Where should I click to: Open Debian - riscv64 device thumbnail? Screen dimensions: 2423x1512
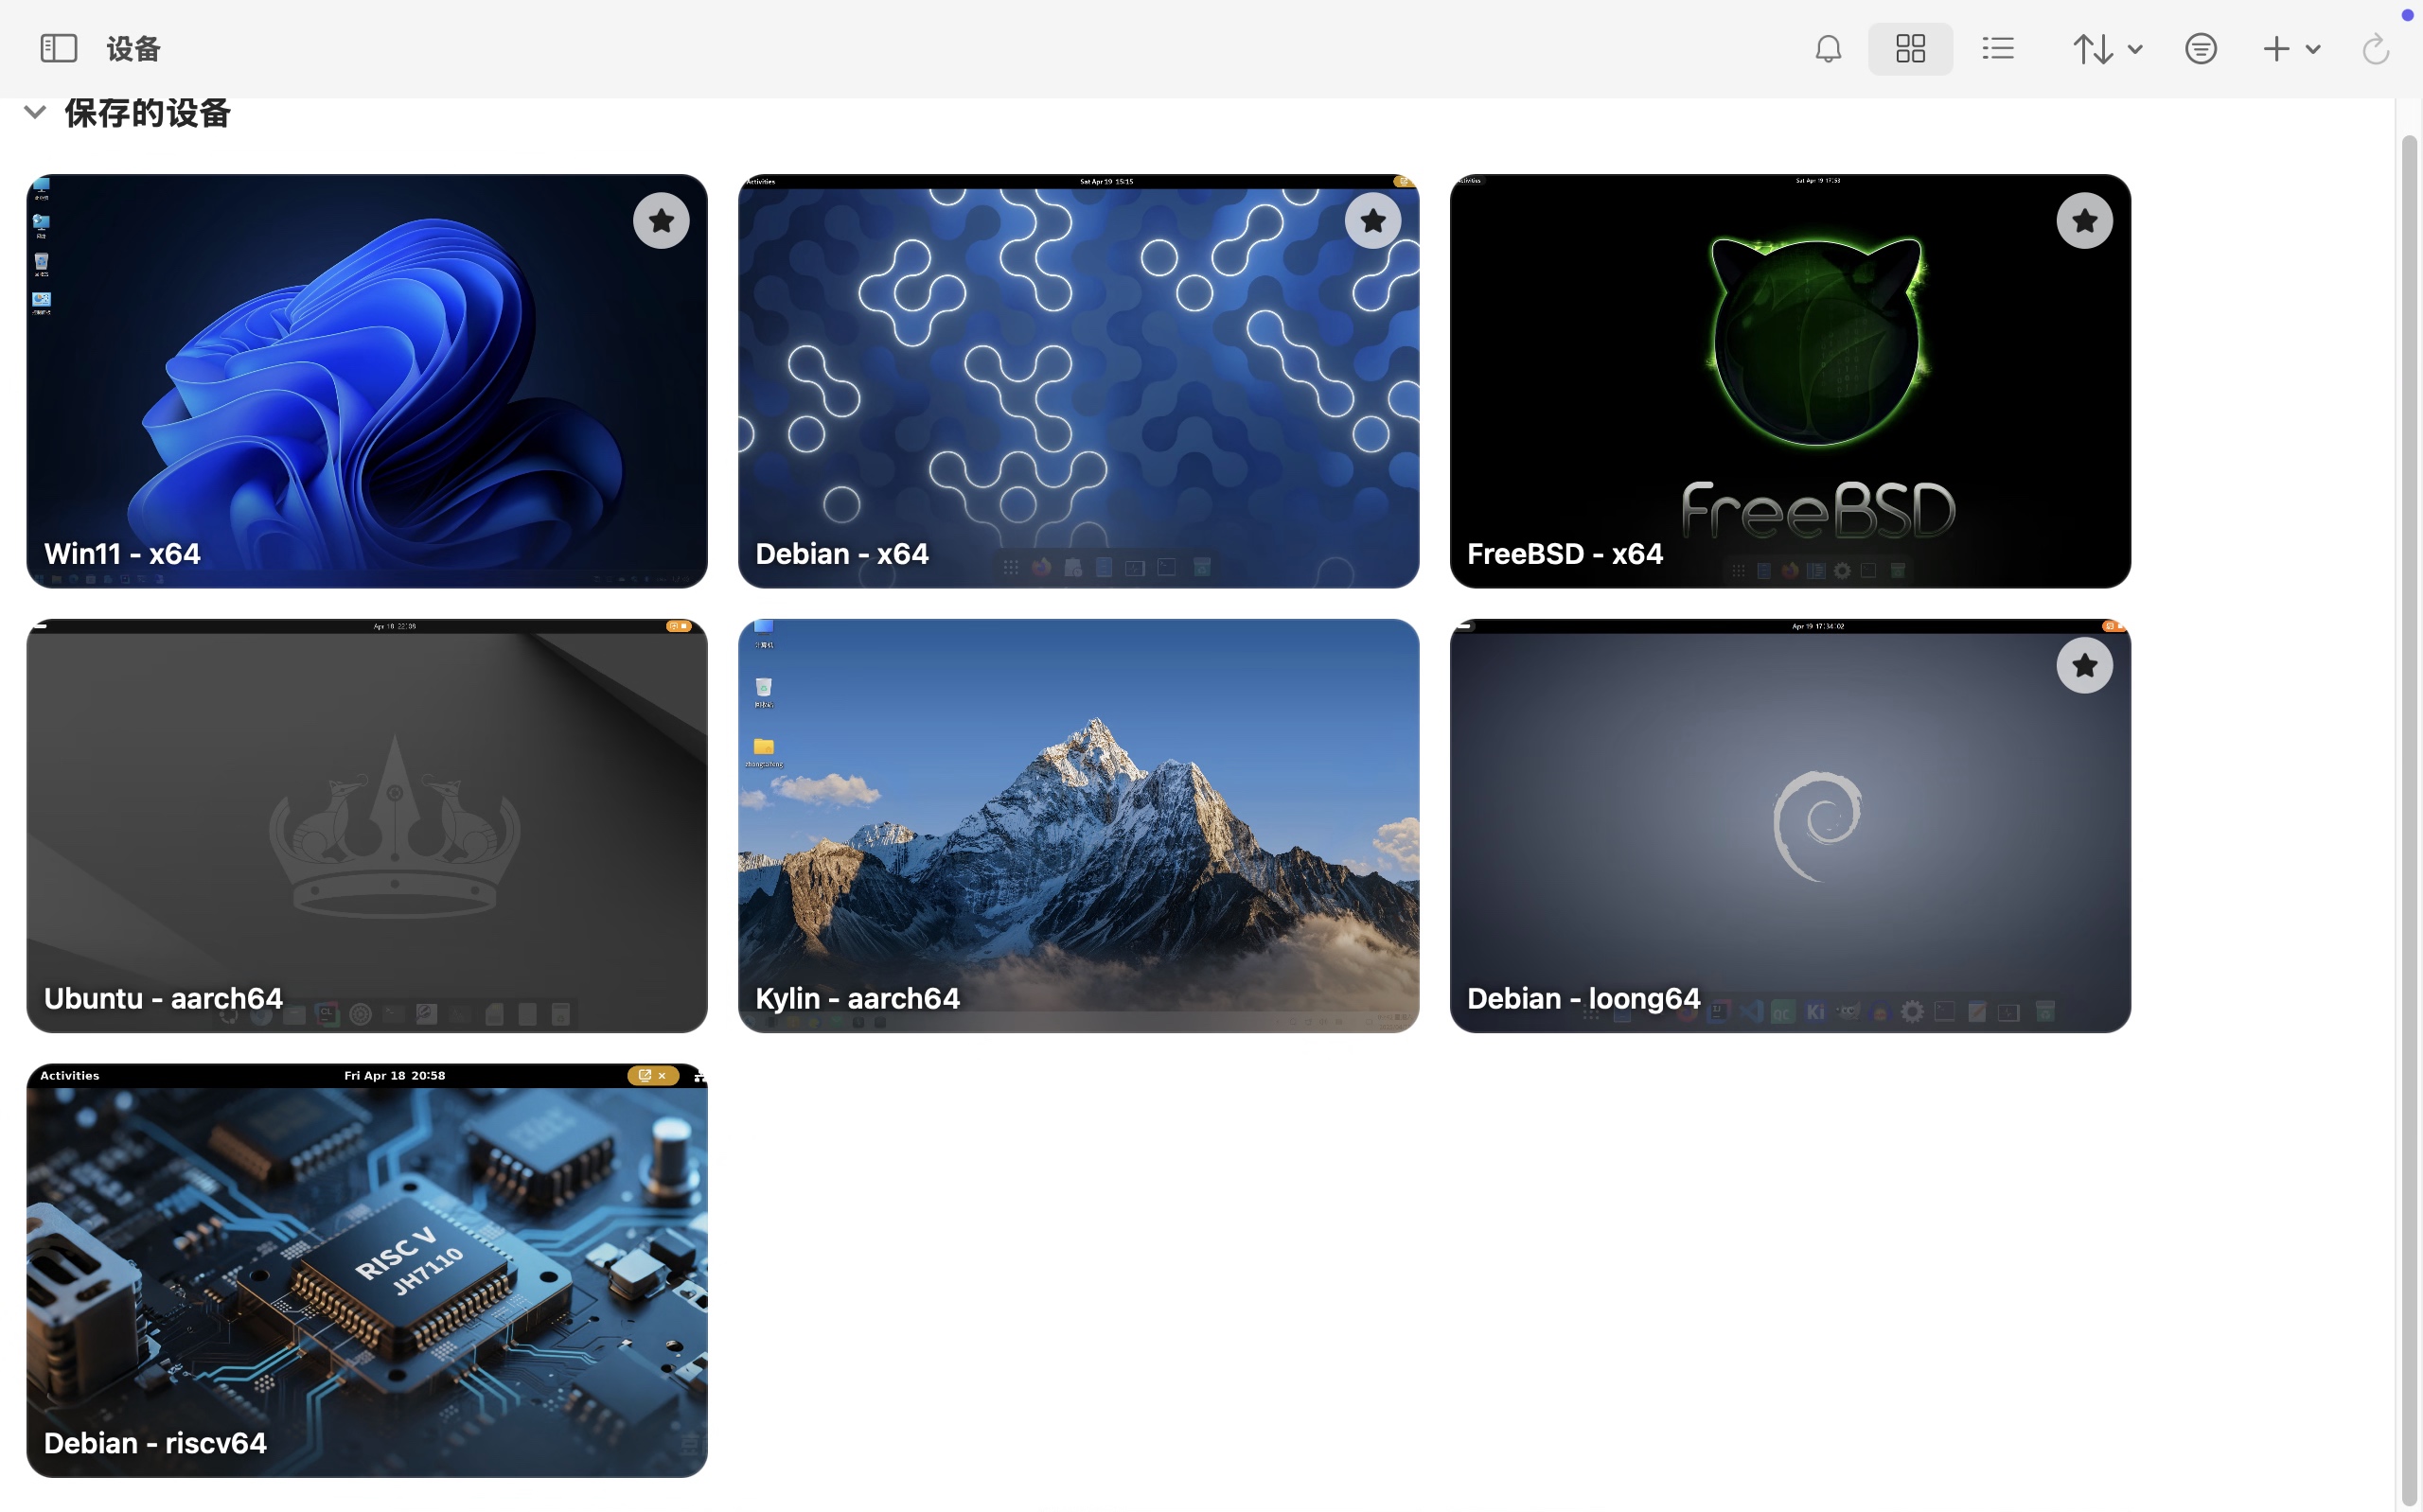[x=367, y=1270]
